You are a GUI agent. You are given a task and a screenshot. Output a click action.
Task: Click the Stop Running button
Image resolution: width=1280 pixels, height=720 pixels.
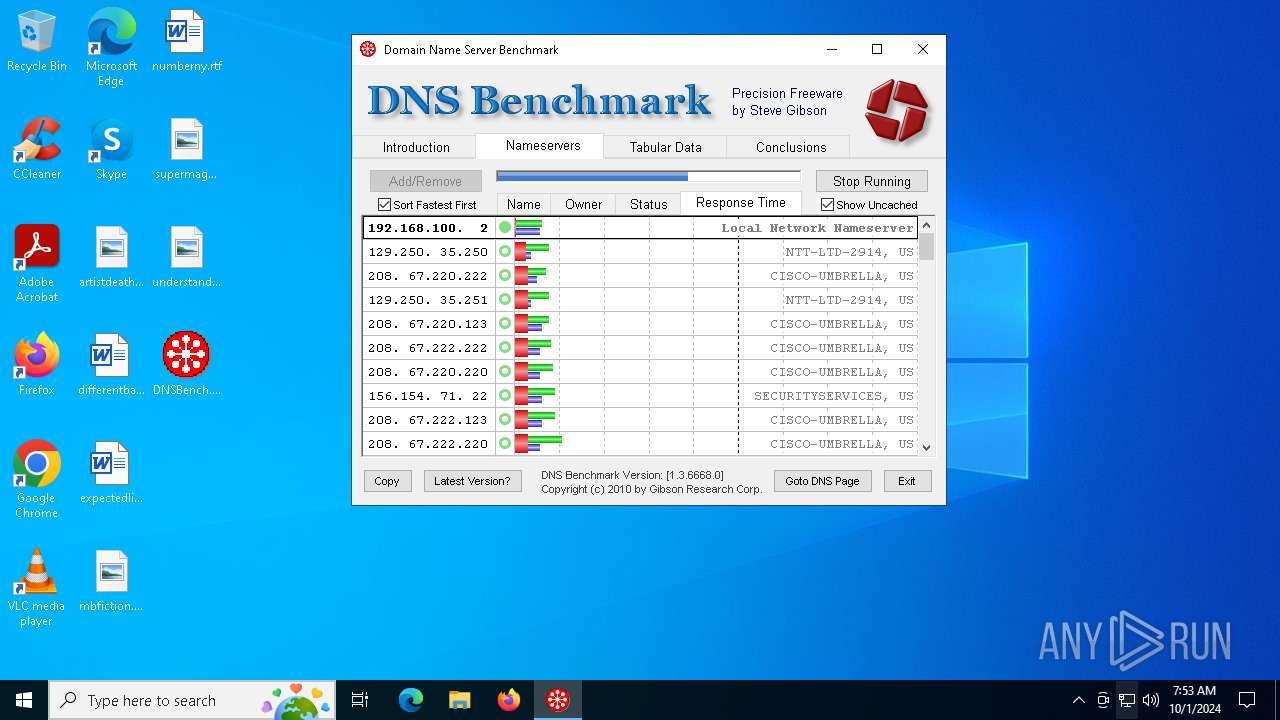(872, 181)
